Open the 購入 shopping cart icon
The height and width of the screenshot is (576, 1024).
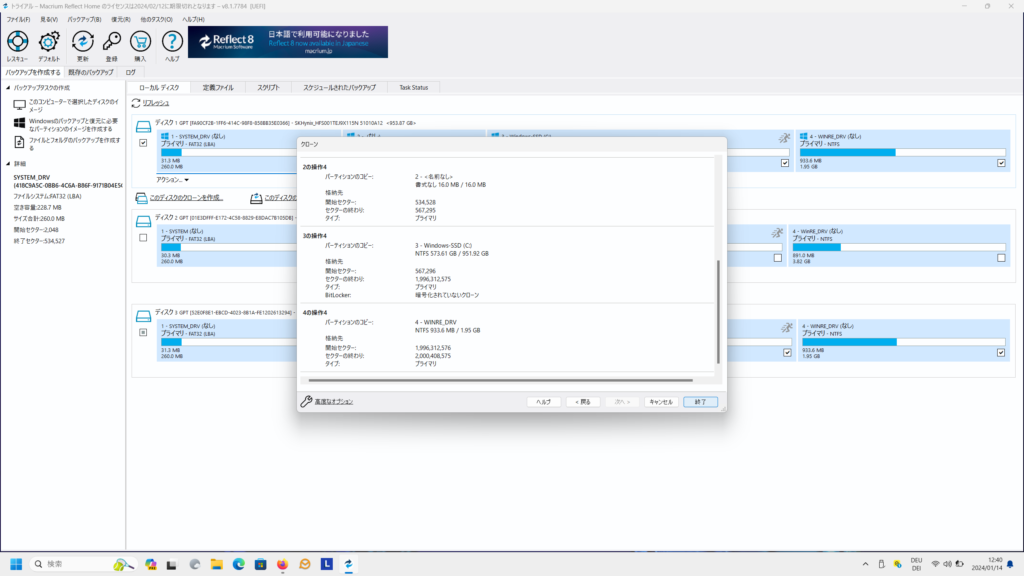tap(140, 43)
